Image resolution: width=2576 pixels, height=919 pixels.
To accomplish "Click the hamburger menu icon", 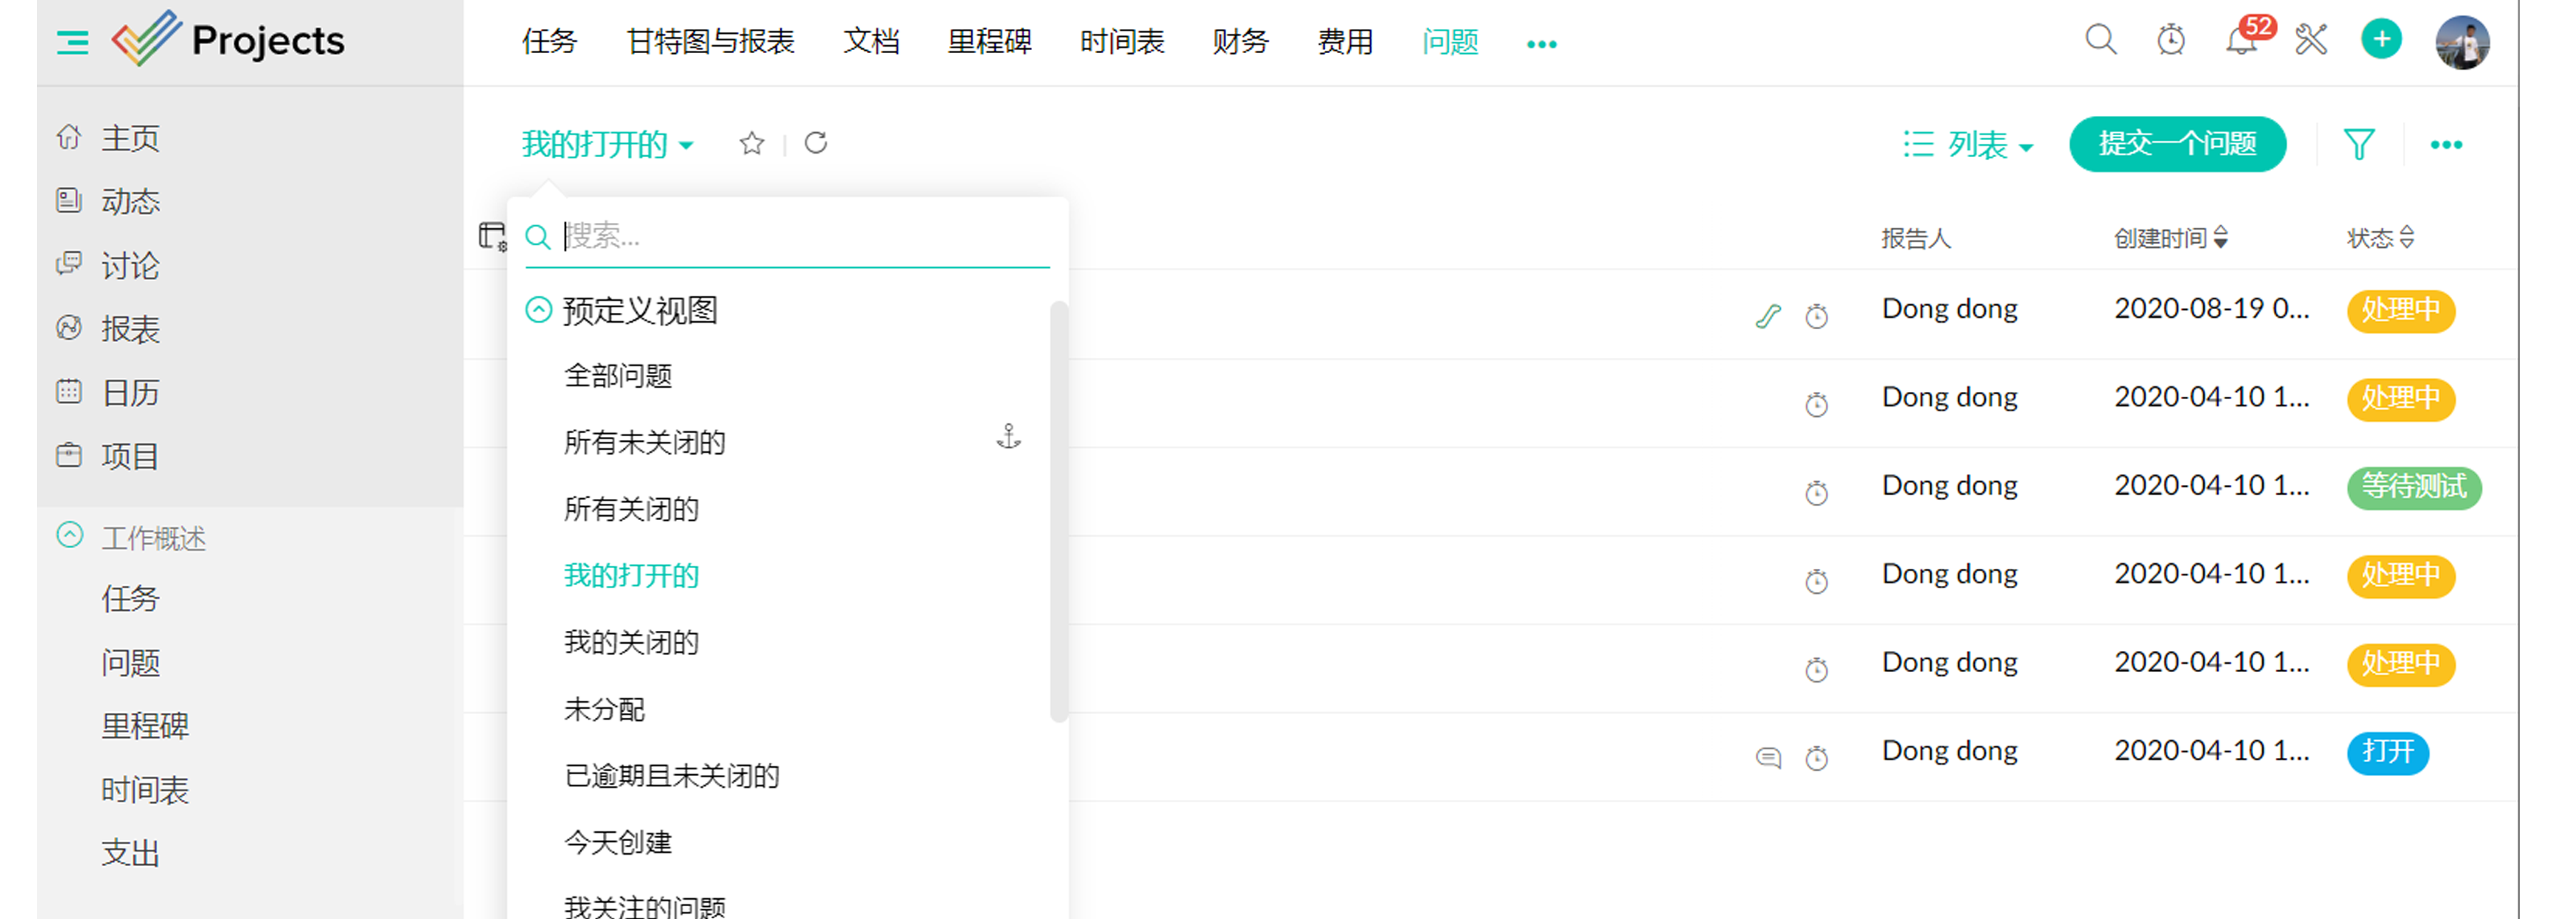I will tap(72, 42).
